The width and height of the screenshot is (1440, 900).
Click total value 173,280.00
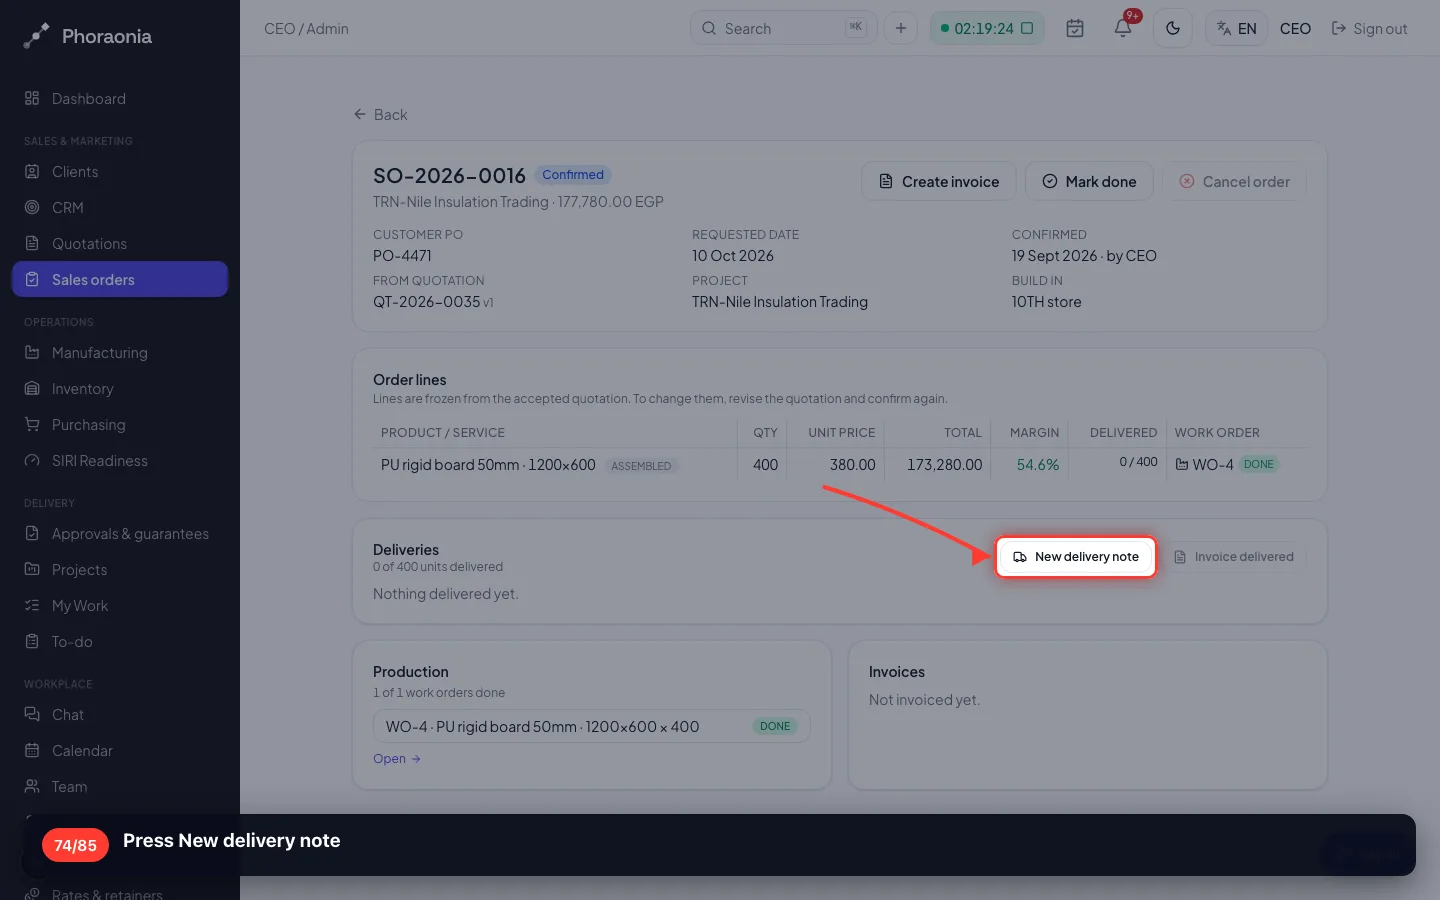pos(944,465)
